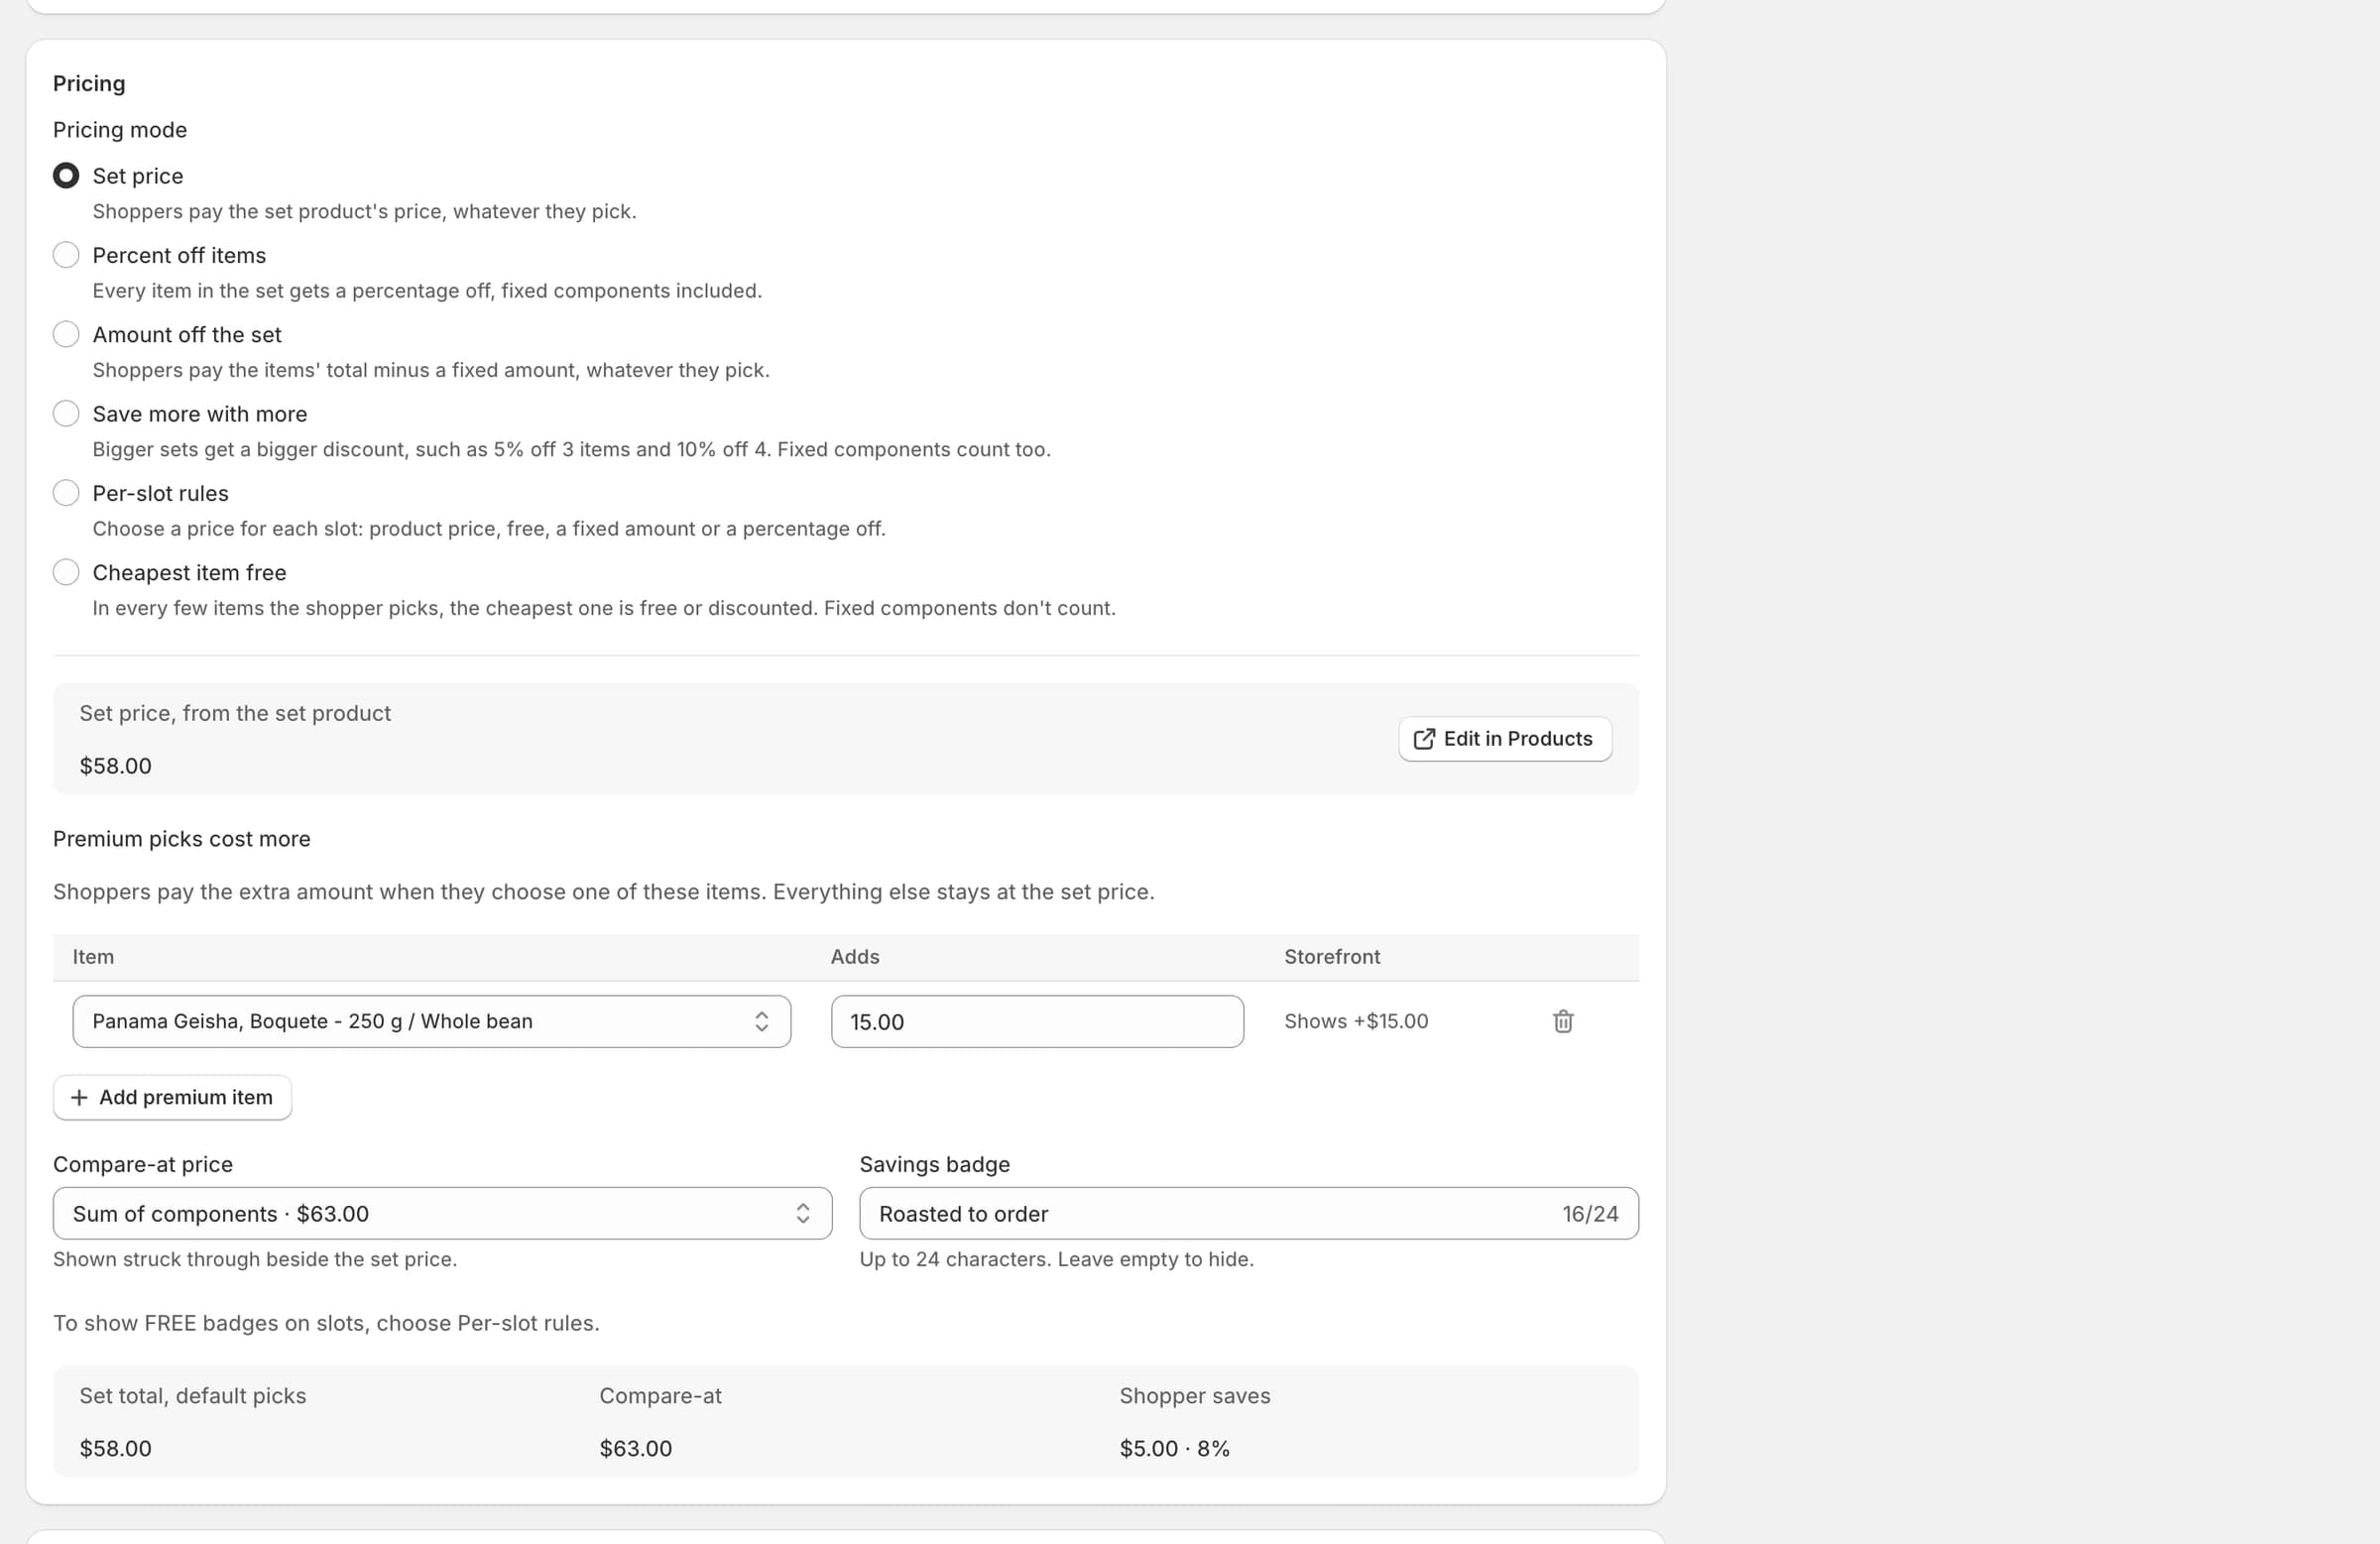Click the Edit in Products button
The width and height of the screenshot is (2380, 1544).
pyautogui.click(x=1504, y=739)
